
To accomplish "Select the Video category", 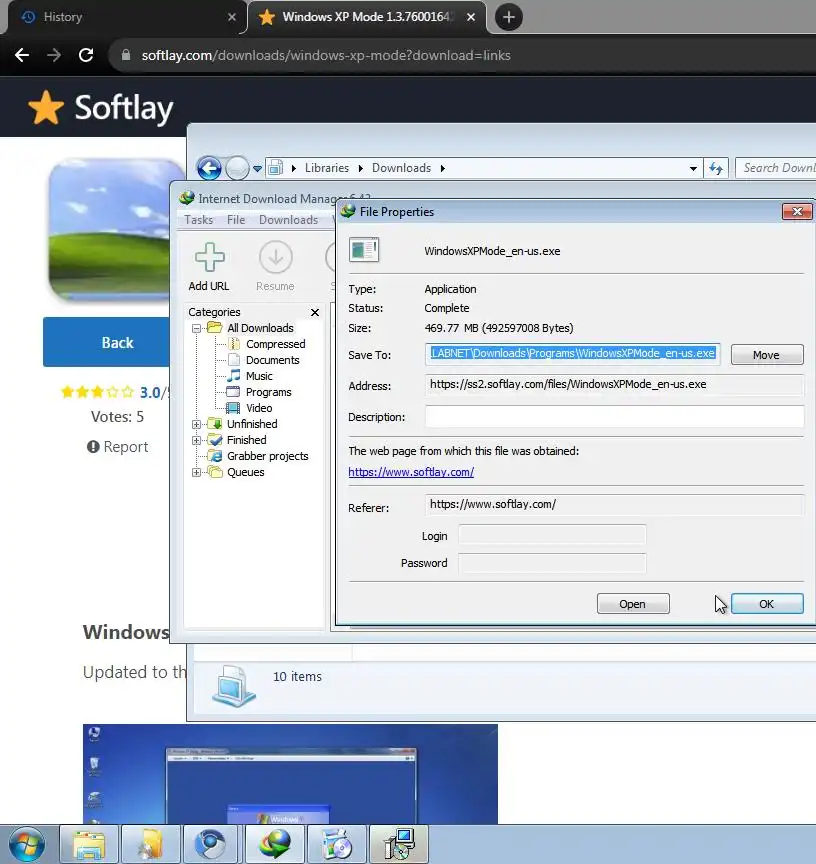I will [259, 408].
